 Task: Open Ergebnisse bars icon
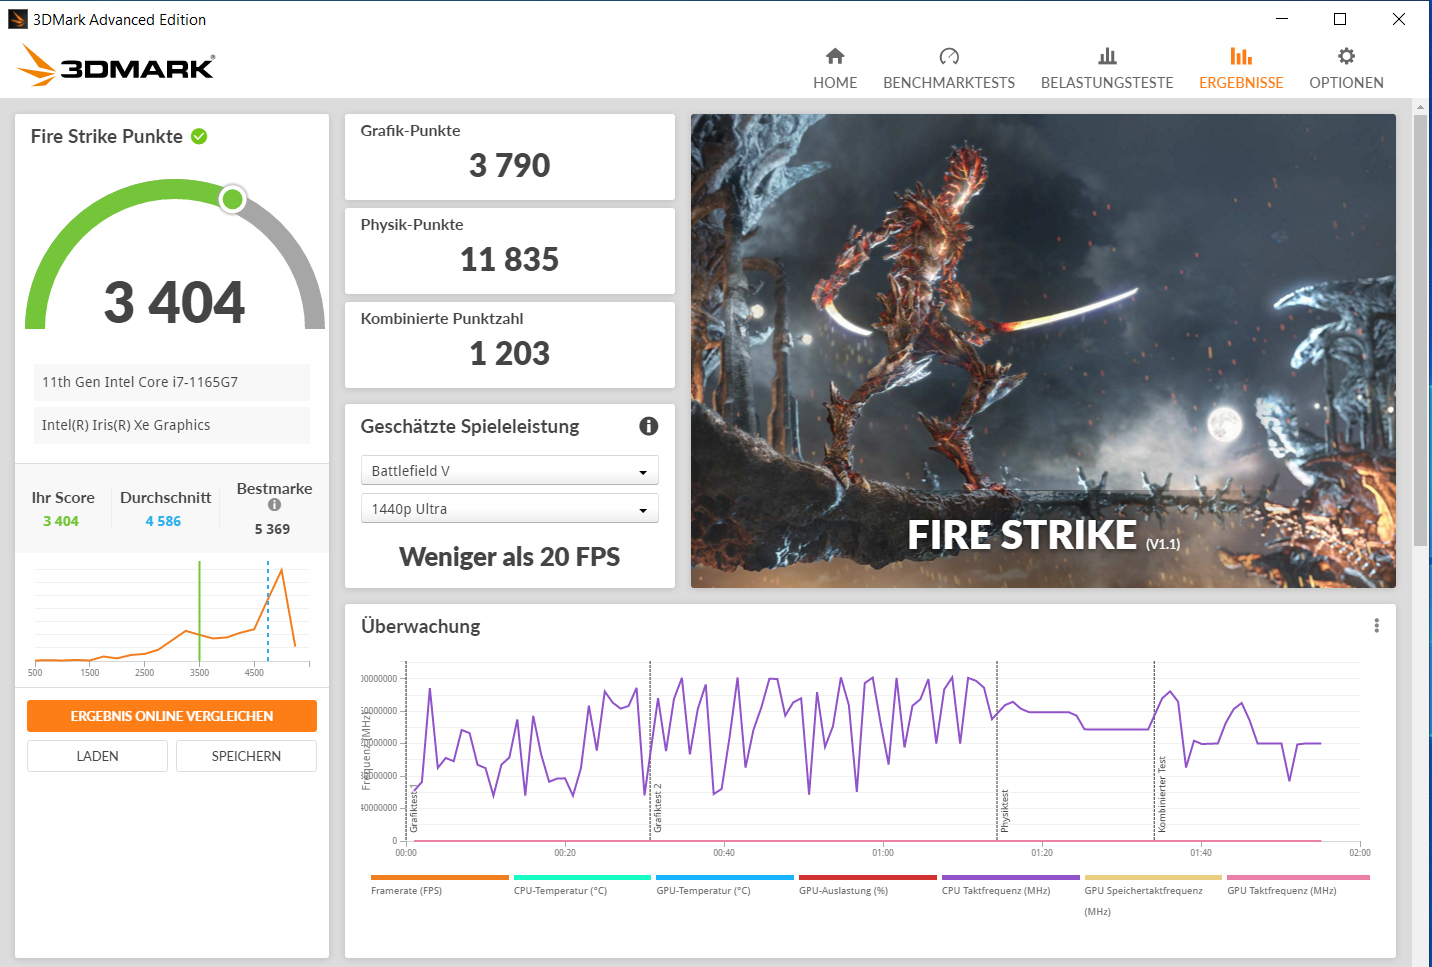(1241, 56)
